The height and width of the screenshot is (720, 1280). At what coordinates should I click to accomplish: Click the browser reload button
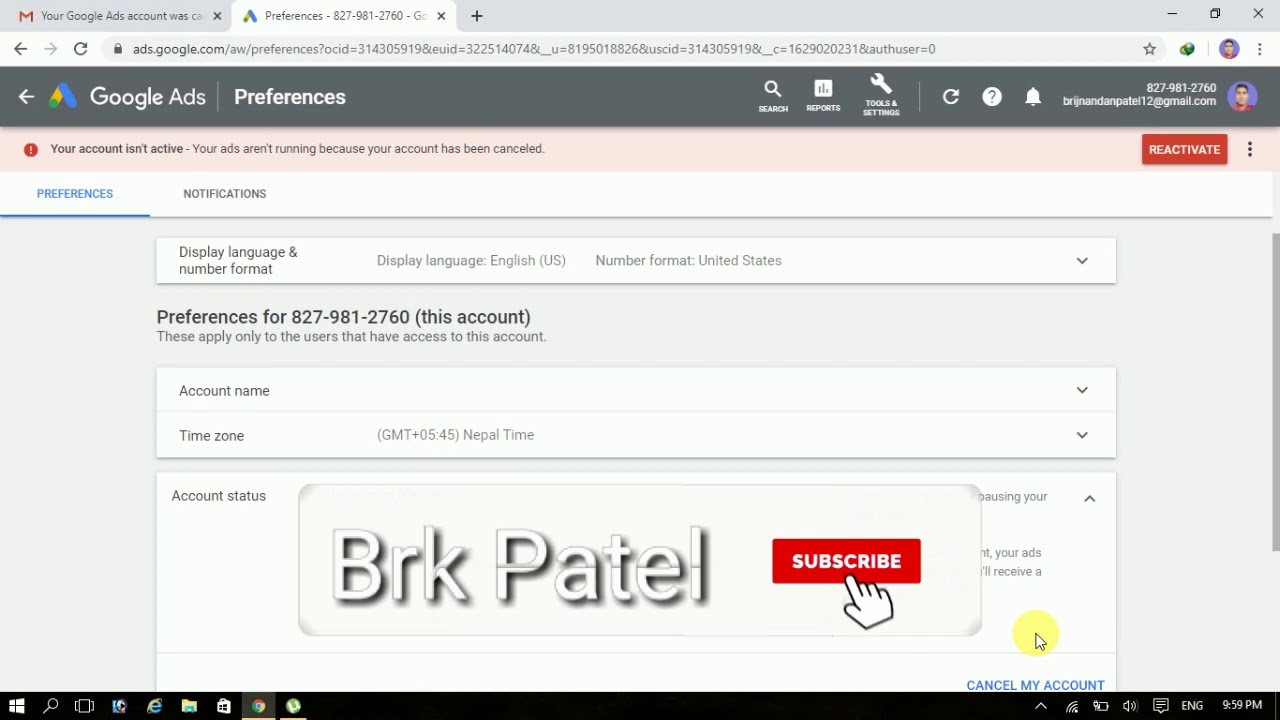pyautogui.click(x=81, y=48)
